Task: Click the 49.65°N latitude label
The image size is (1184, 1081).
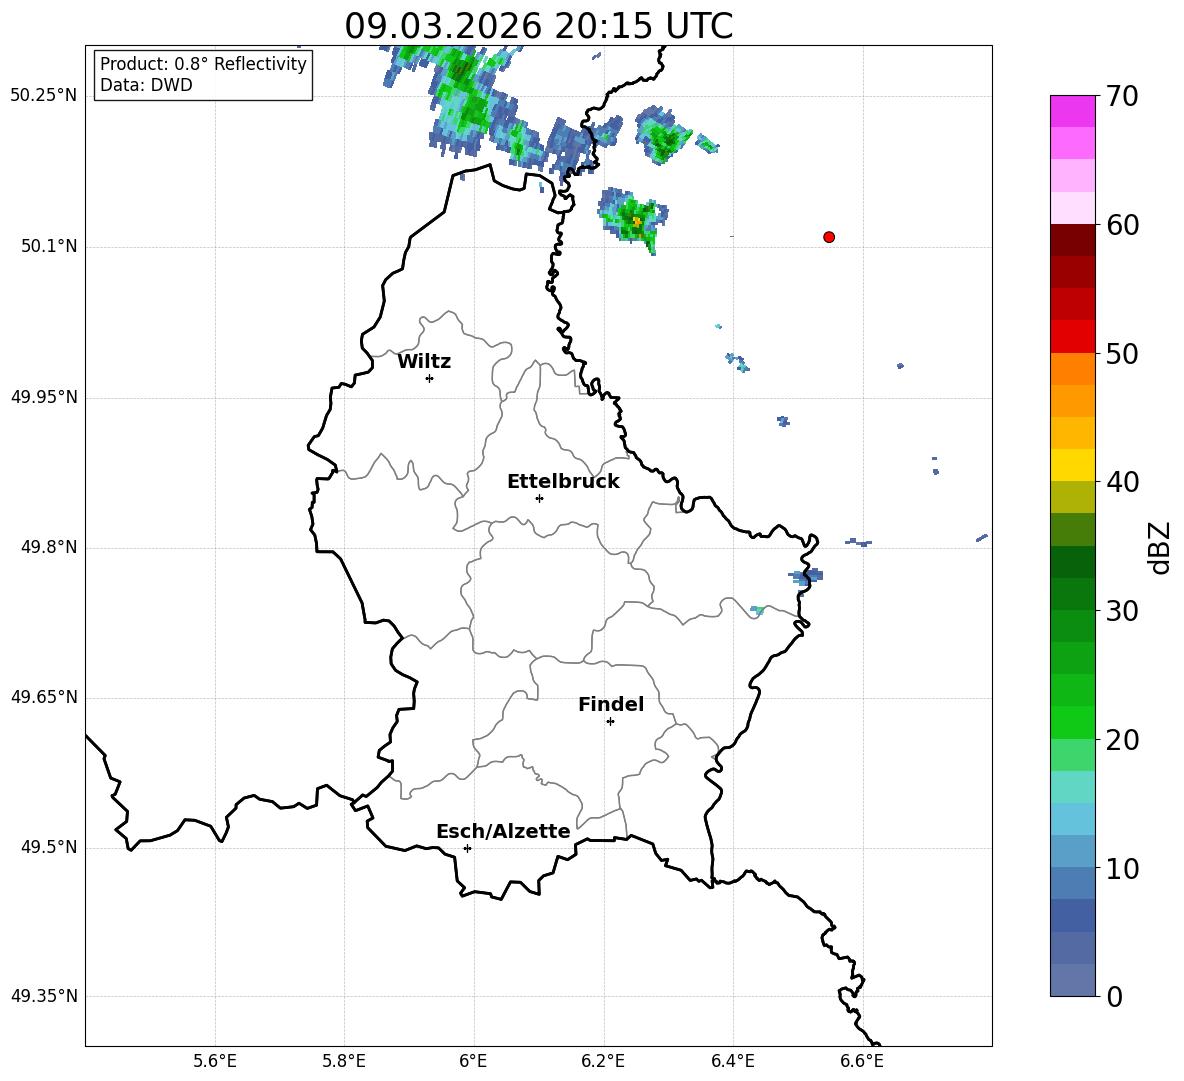Action: click(x=44, y=697)
